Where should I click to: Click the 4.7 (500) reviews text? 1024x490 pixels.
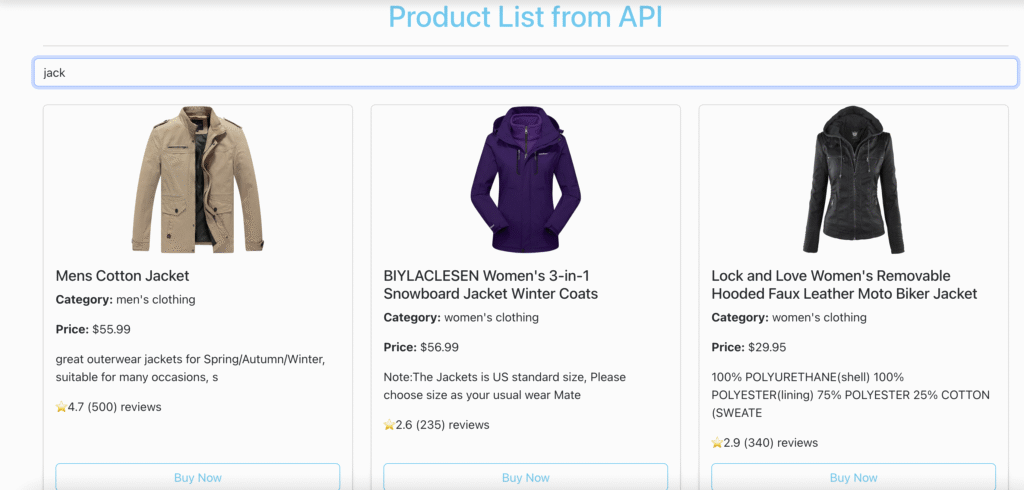114,407
